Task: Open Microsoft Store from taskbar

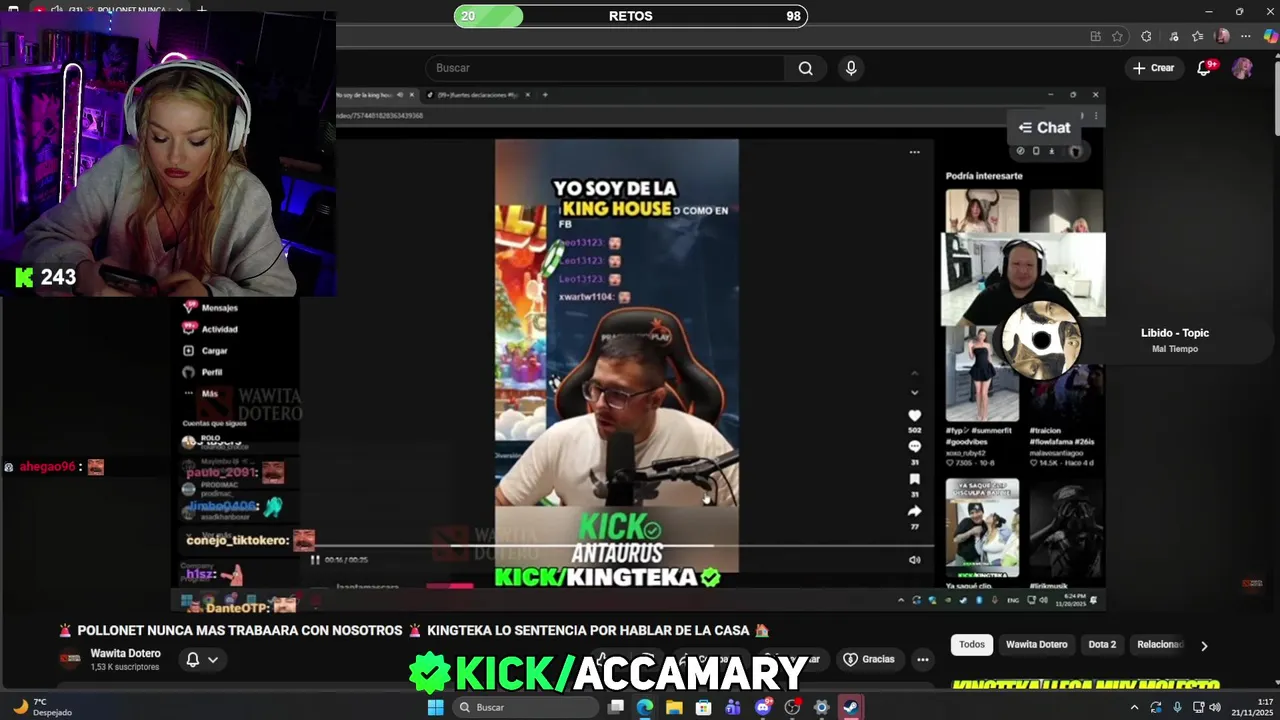Action: (704, 707)
